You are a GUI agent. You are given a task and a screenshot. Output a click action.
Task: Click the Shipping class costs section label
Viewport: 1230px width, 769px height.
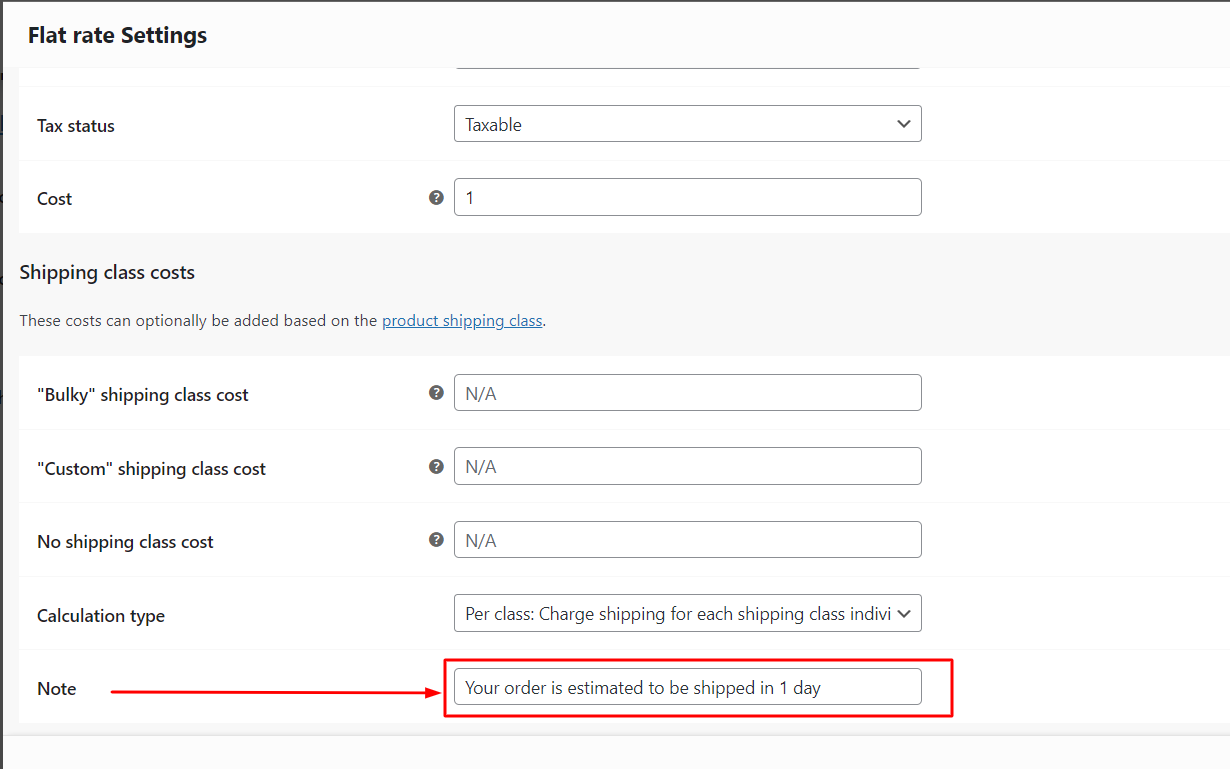(107, 271)
